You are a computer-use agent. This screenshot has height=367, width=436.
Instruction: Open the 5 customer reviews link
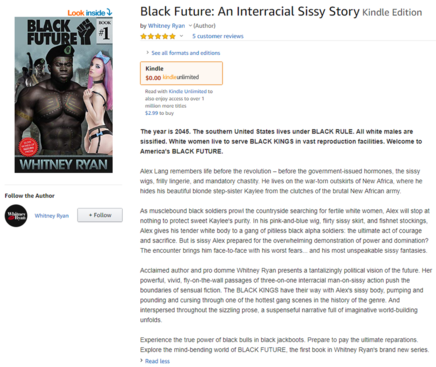218,36
